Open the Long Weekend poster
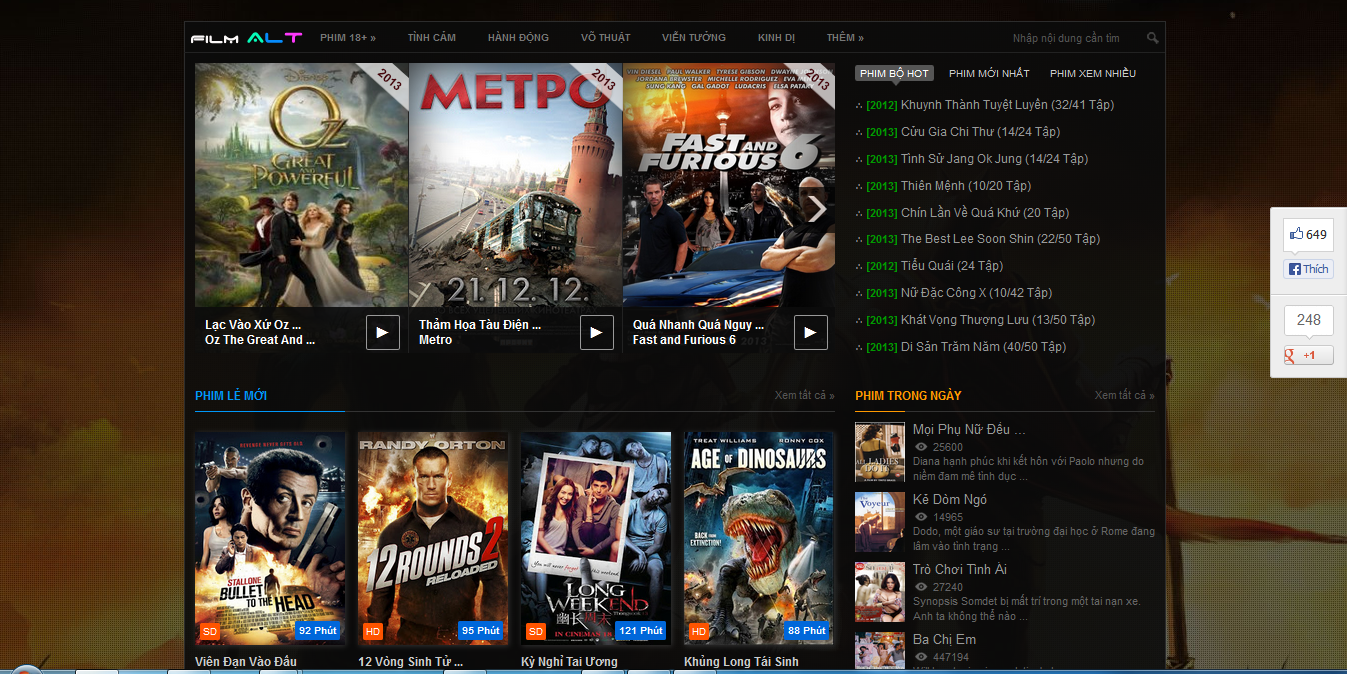Image resolution: width=1347 pixels, height=674 pixels. [597, 538]
